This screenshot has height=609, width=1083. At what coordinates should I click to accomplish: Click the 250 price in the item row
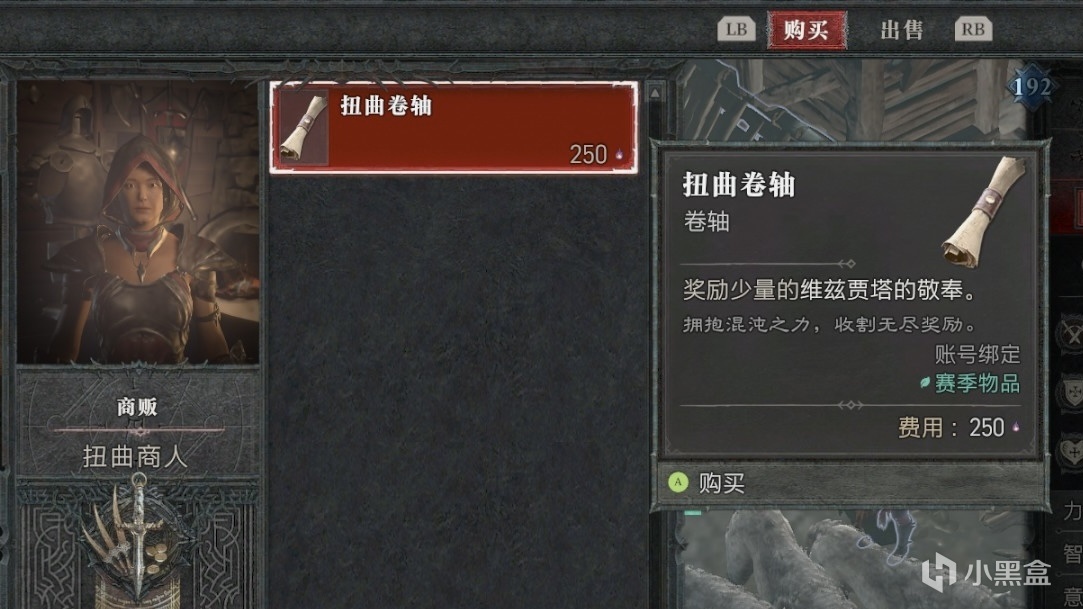(588, 154)
